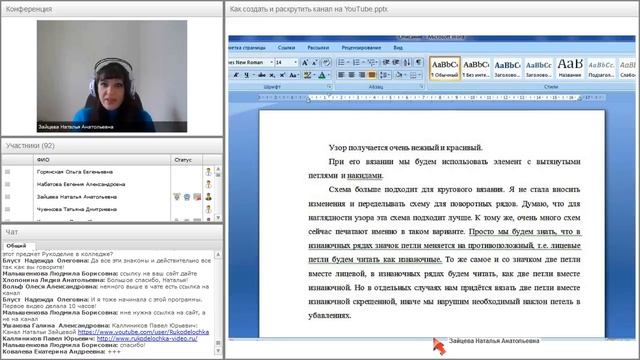Open font color dropdown arrow
This screenshot has height=360, width=640.
click(x=329, y=75)
